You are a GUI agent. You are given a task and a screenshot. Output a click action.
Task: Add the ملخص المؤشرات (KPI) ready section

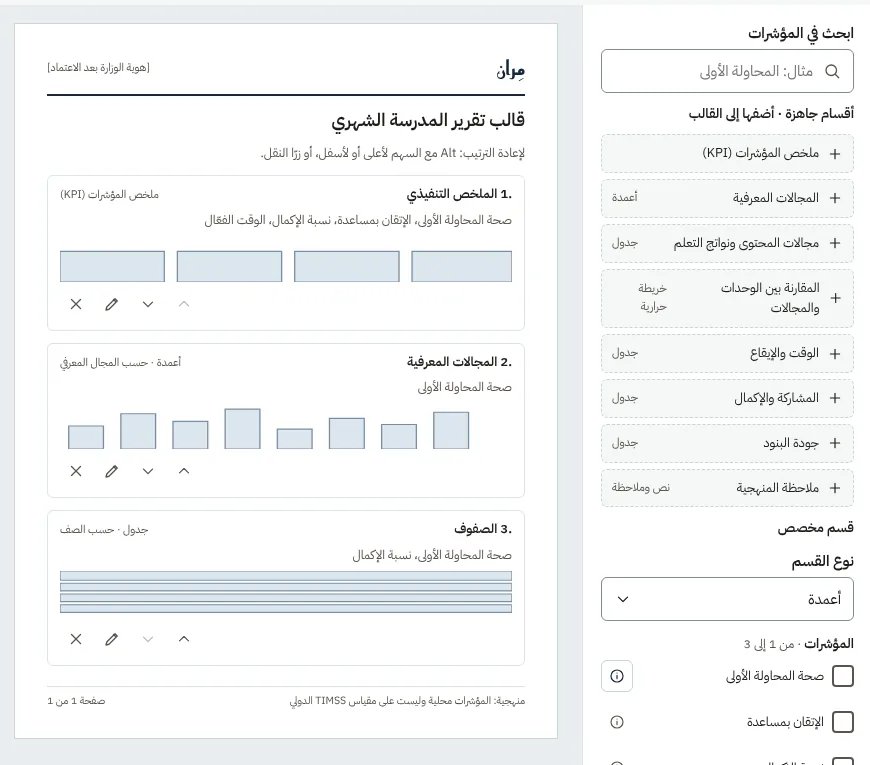(727, 154)
